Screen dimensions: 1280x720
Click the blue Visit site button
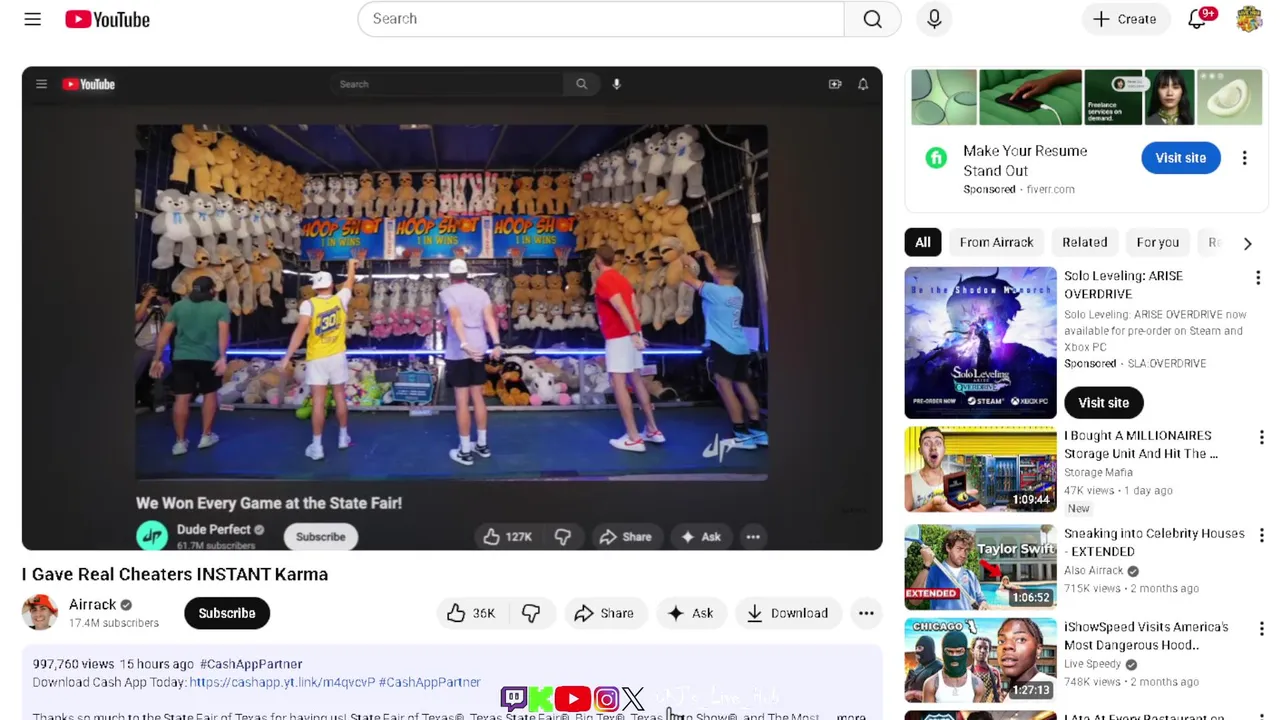point(1181,158)
